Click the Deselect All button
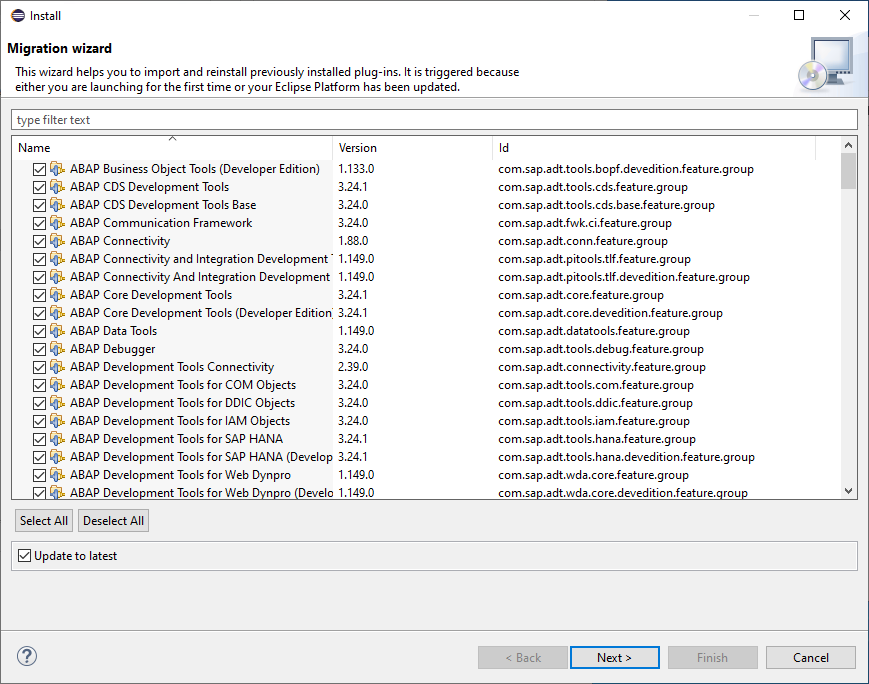 point(113,520)
